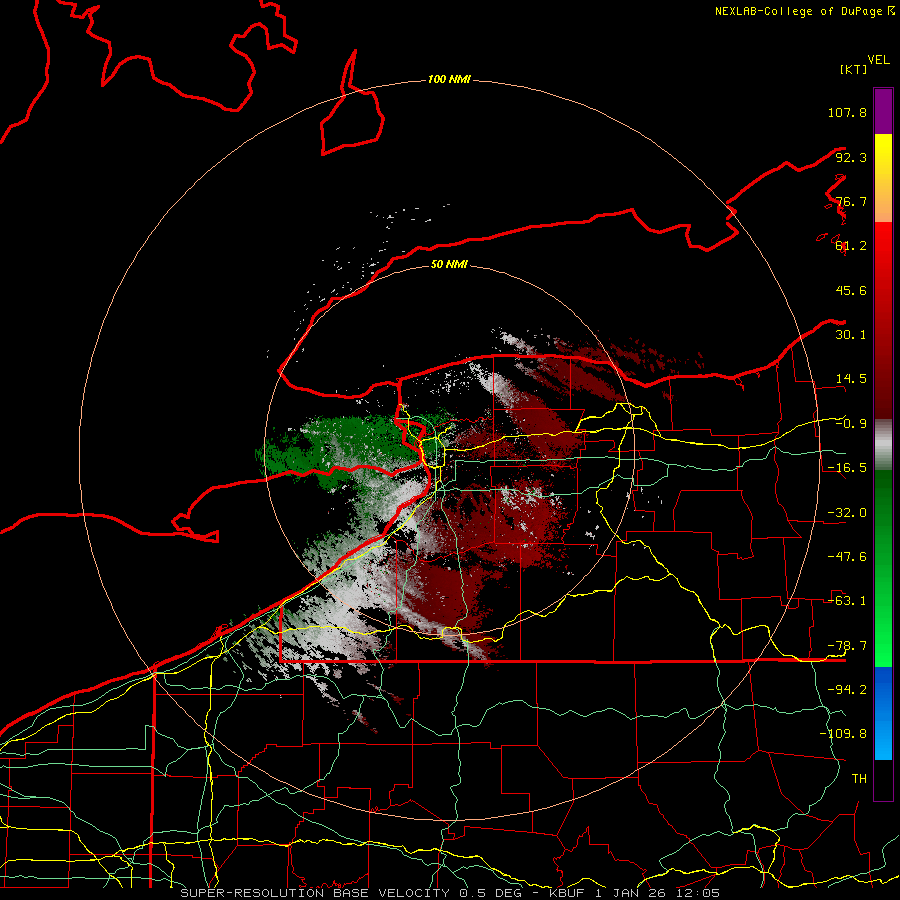Click the gray near-zero segment of color bar
The height and width of the screenshot is (900, 900).
click(x=883, y=445)
